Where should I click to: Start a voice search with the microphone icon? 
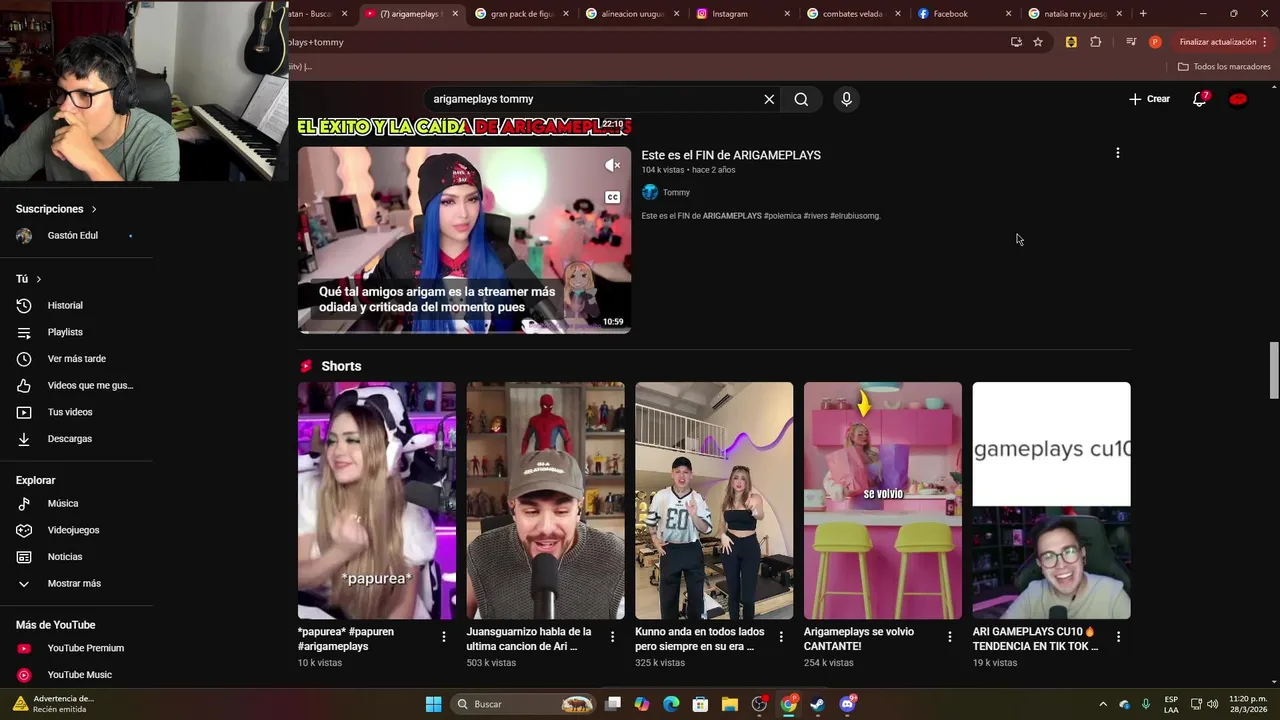coord(846,99)
